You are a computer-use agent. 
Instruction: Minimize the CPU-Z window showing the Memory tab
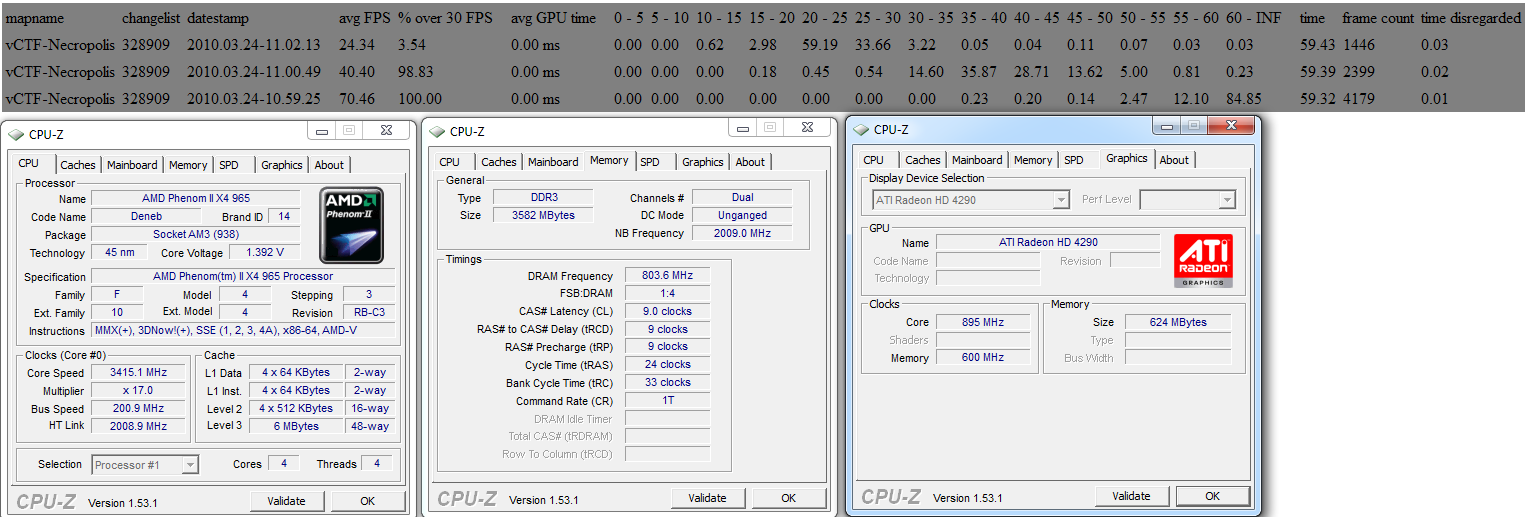pos(743,128)
